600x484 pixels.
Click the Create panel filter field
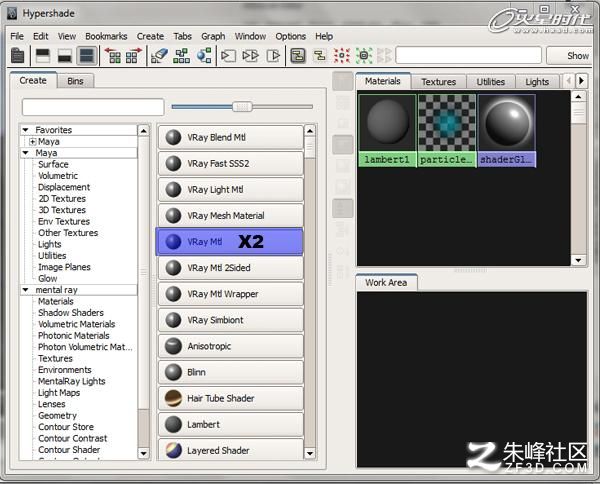click(93, 107)
